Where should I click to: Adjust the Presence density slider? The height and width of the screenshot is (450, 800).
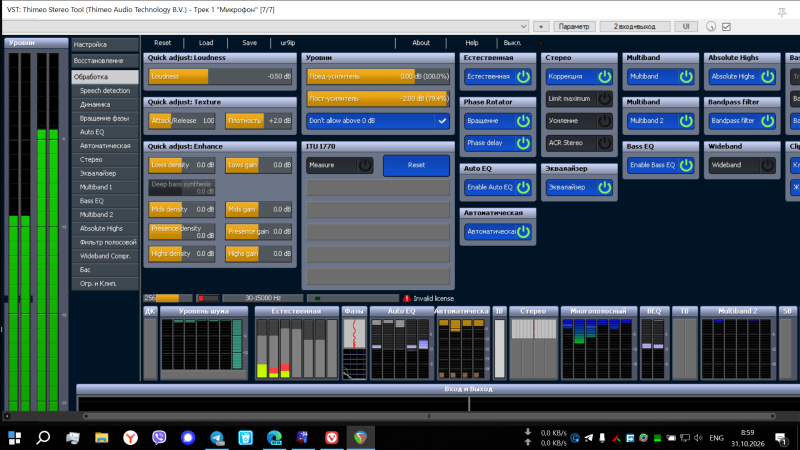[182, 232]
